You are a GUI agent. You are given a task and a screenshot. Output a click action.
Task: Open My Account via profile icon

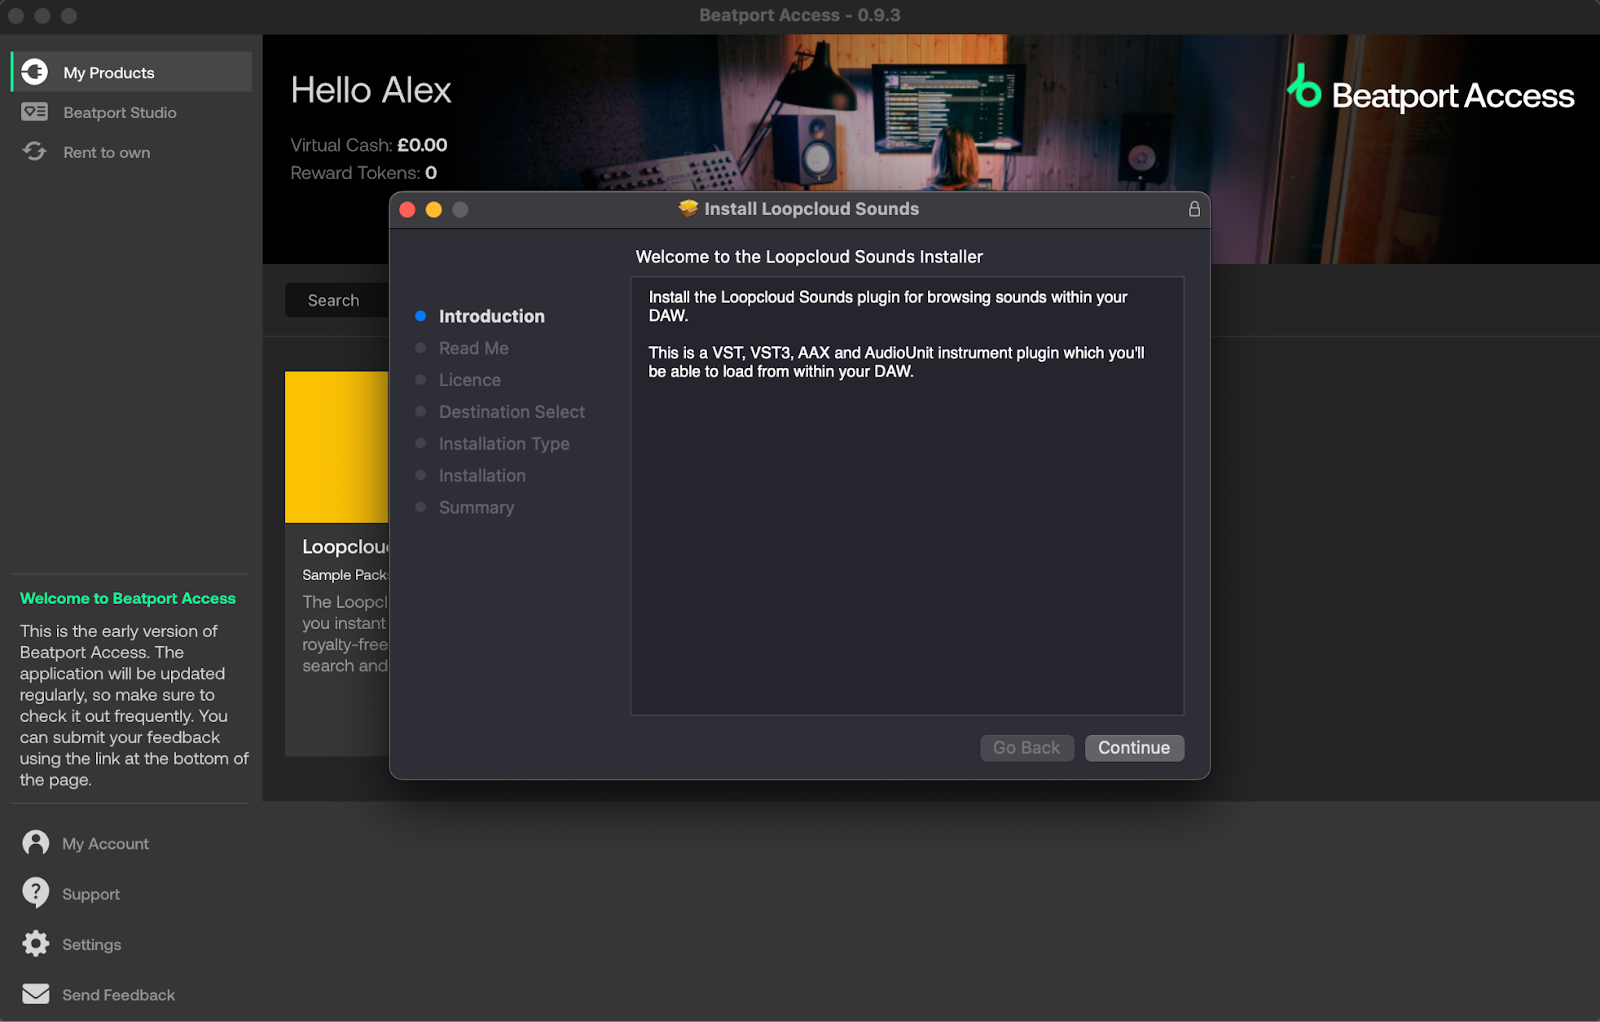pos(36,843)
